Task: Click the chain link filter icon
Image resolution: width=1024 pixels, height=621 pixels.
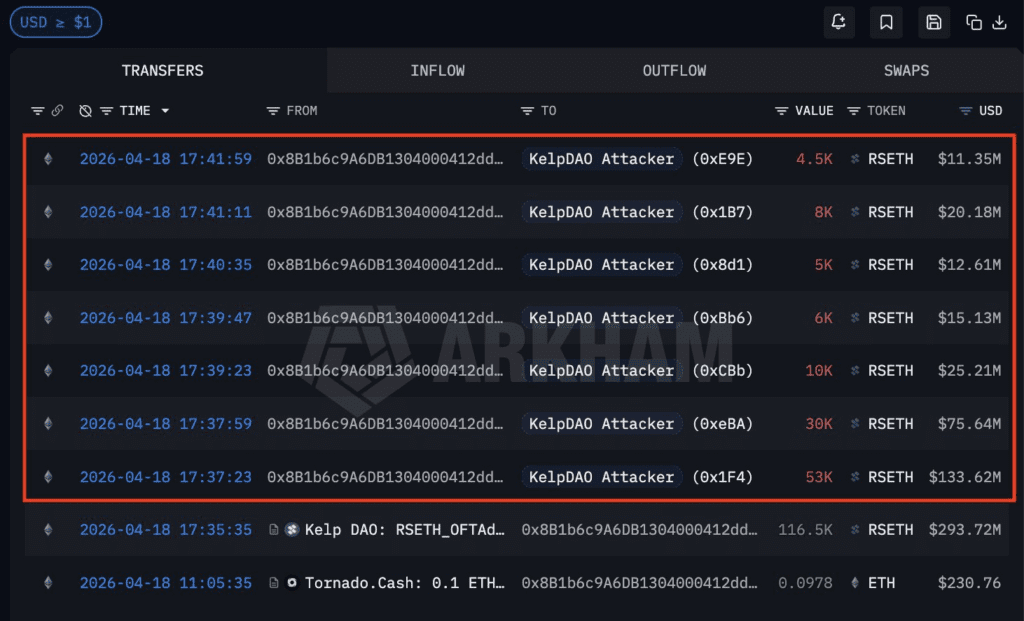Action: pyautogui.click(x=58, y=111)
